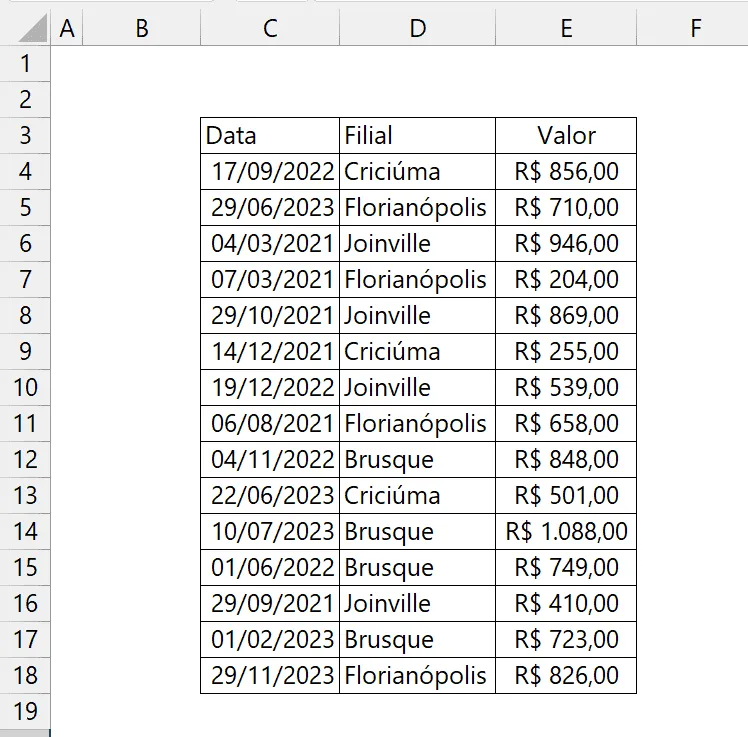Click the Valor header cell
Screen dimensions: 748x737
point(566,135)
